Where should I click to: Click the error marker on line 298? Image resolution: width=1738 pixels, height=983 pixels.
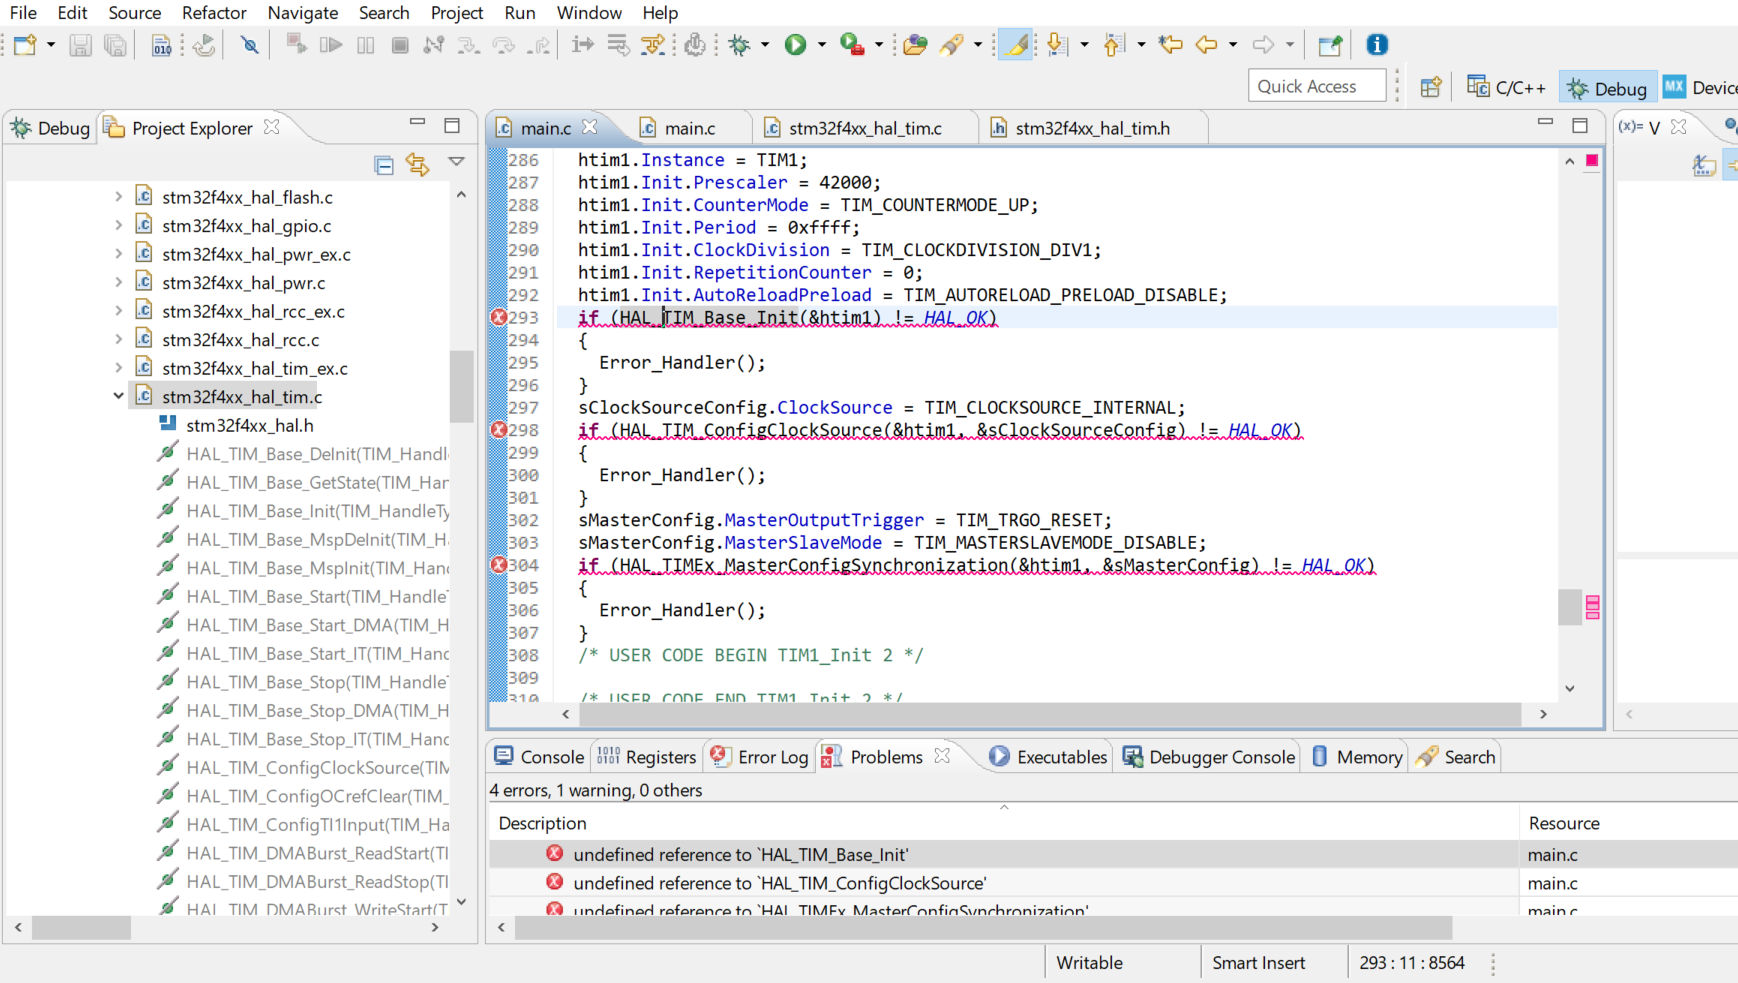coord(498,430)
